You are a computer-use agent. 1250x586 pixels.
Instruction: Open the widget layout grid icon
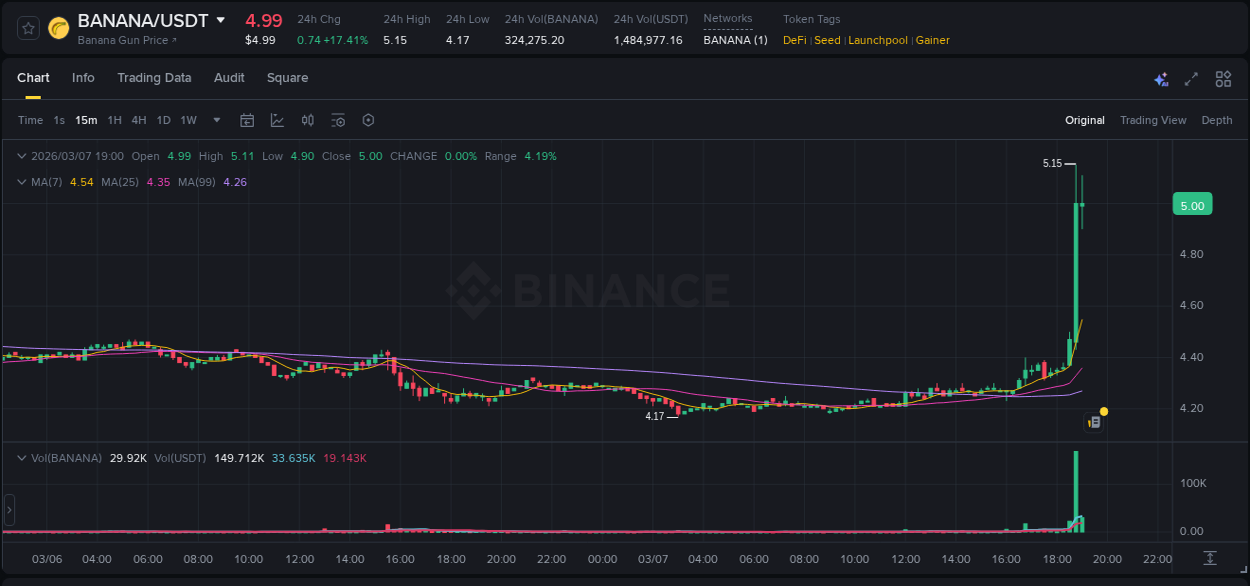click(x=1221, y=78)
